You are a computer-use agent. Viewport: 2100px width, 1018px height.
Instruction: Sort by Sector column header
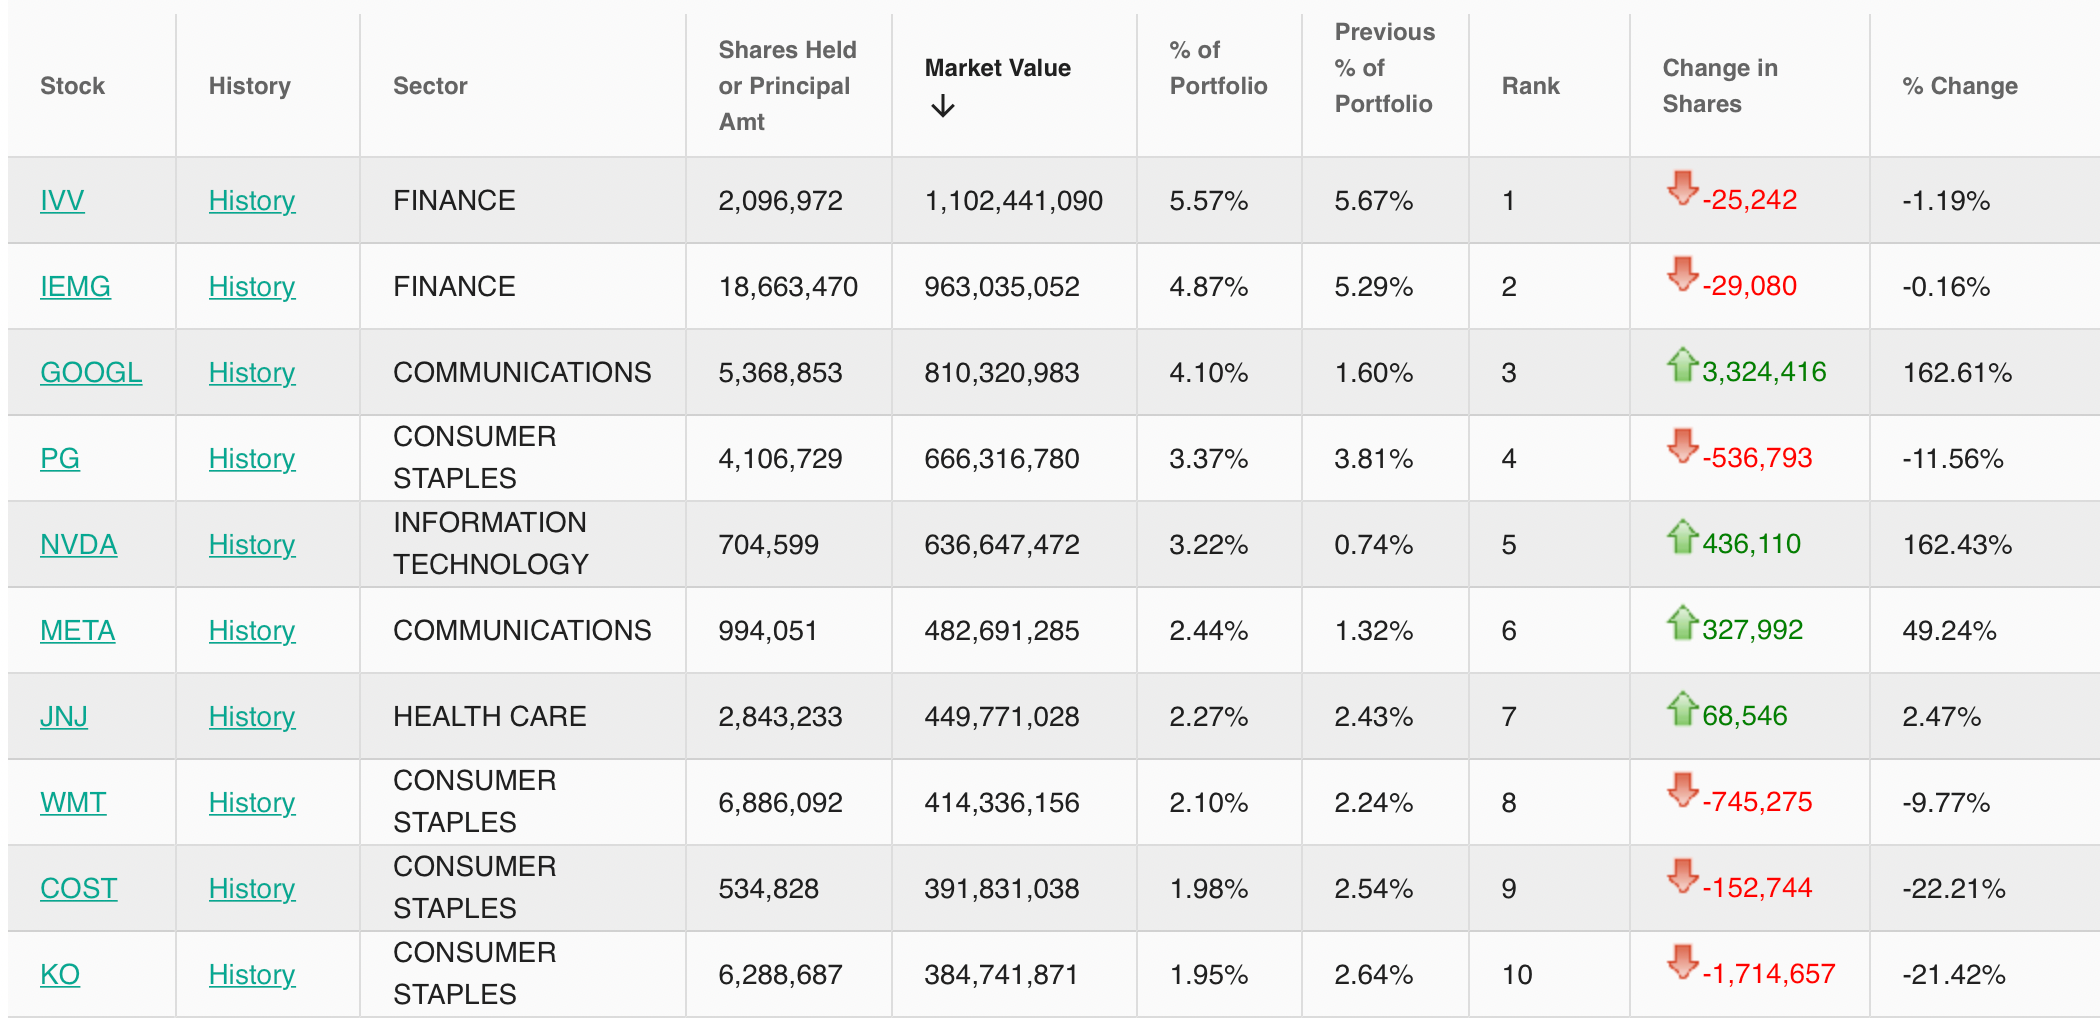(430, 86)
